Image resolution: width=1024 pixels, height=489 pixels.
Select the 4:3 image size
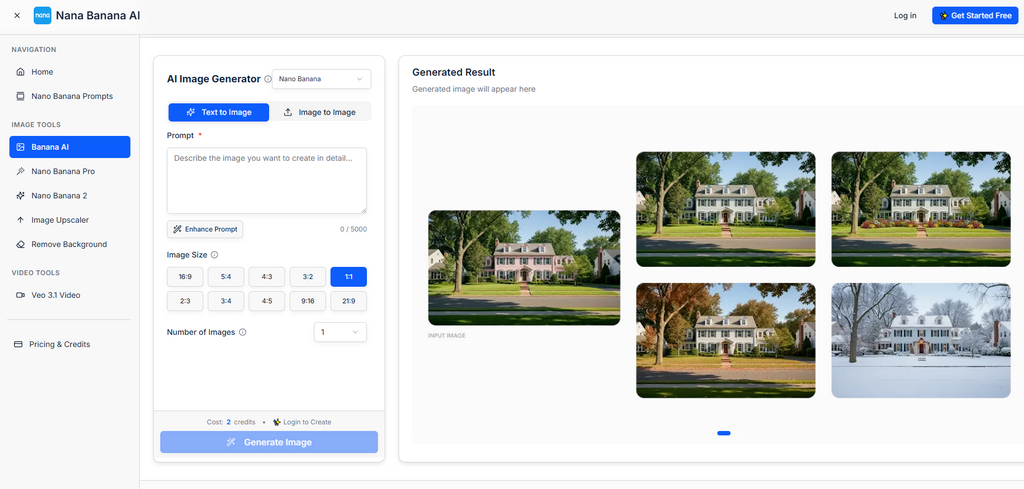[267, 277]
